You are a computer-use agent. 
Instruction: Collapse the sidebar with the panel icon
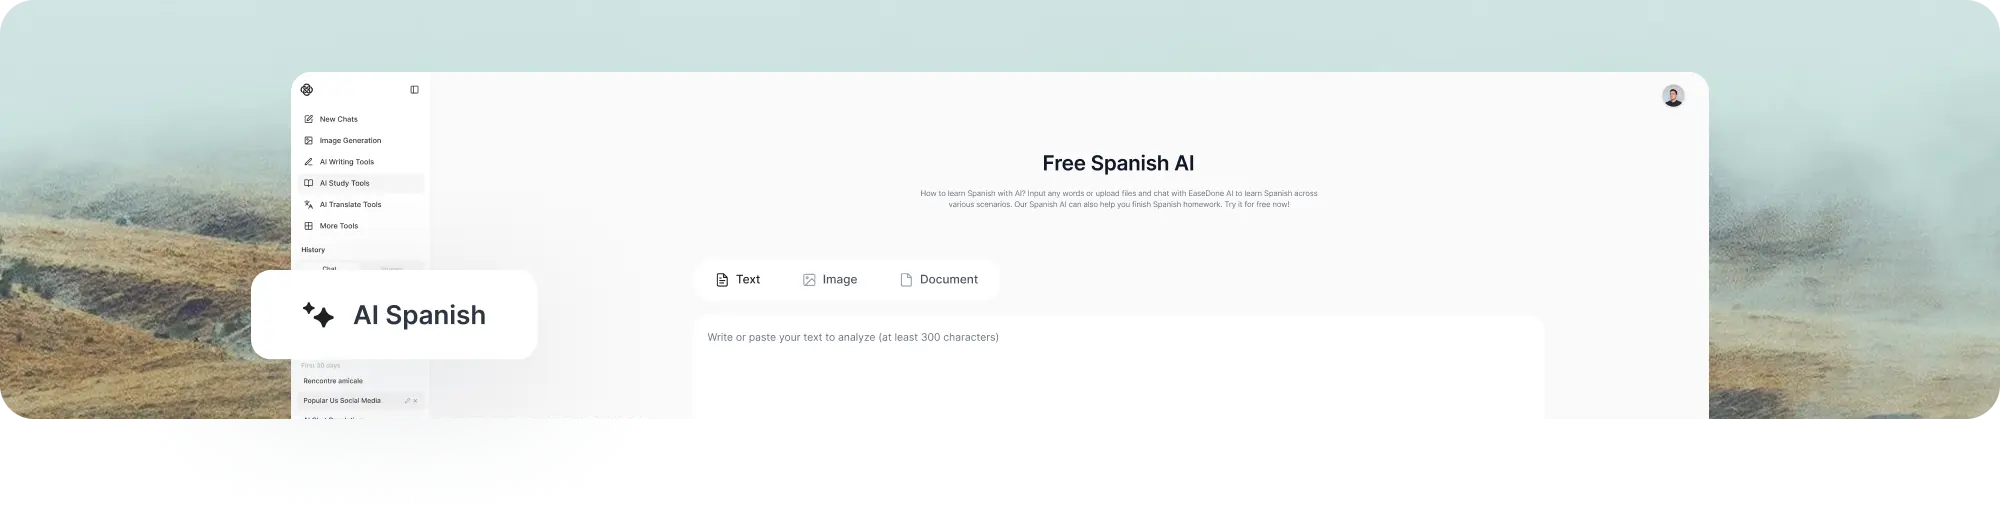coord(414,90)
